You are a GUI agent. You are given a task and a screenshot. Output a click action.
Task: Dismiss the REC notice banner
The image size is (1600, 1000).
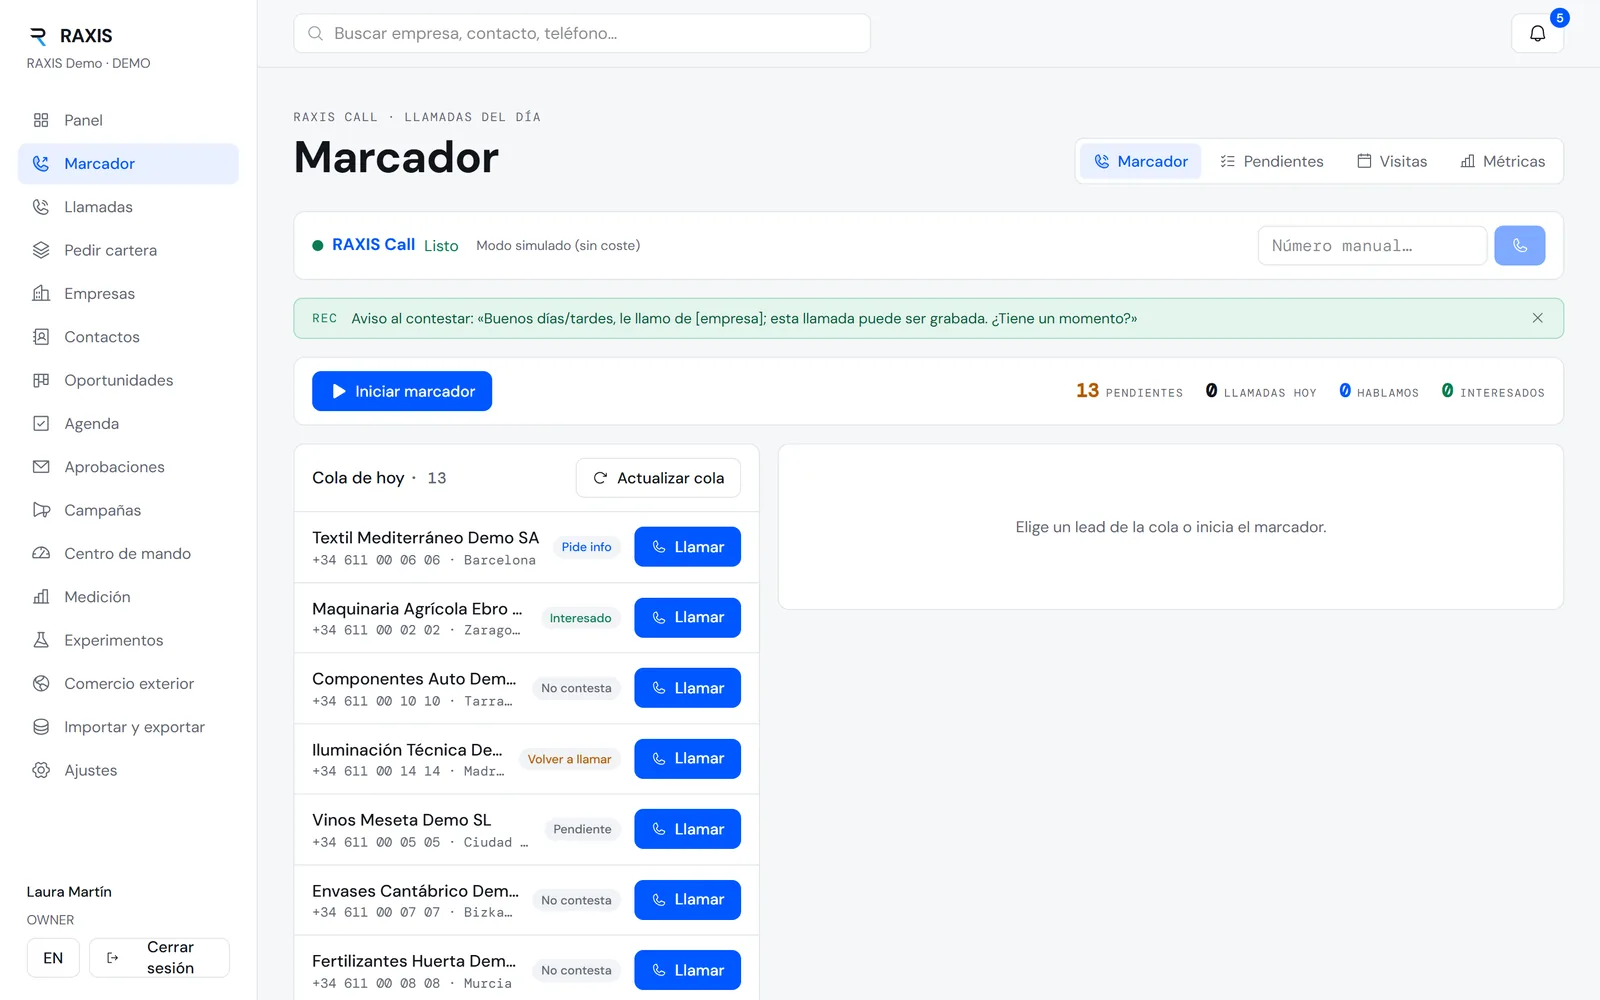point(1537,318)
